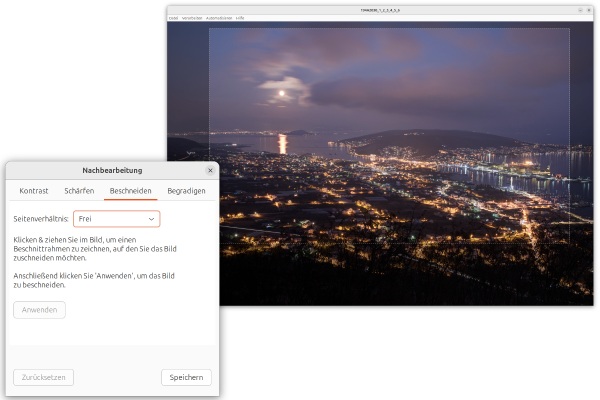The image size is (600, 400).
Task: Click the 'Anschließend klicken Sie Anwenden' text
Action: [94, 280]
